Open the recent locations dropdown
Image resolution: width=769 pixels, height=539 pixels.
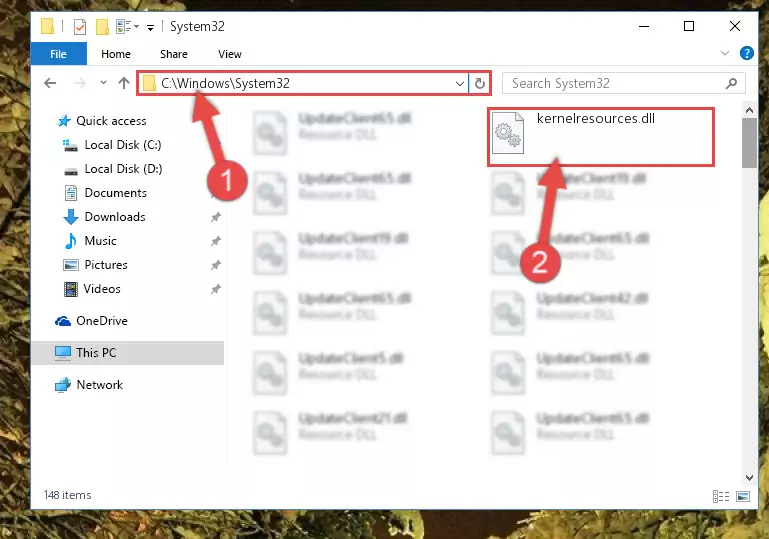pyautogui.click(x=103, y=82)
